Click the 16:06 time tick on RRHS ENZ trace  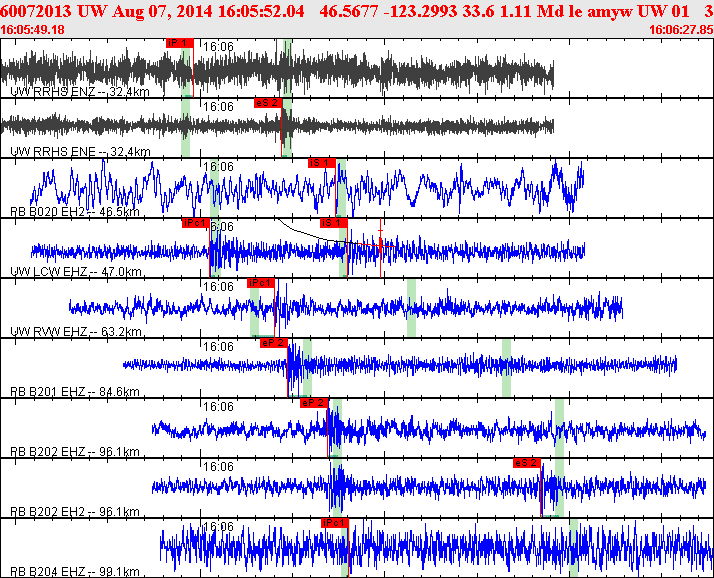218,47
